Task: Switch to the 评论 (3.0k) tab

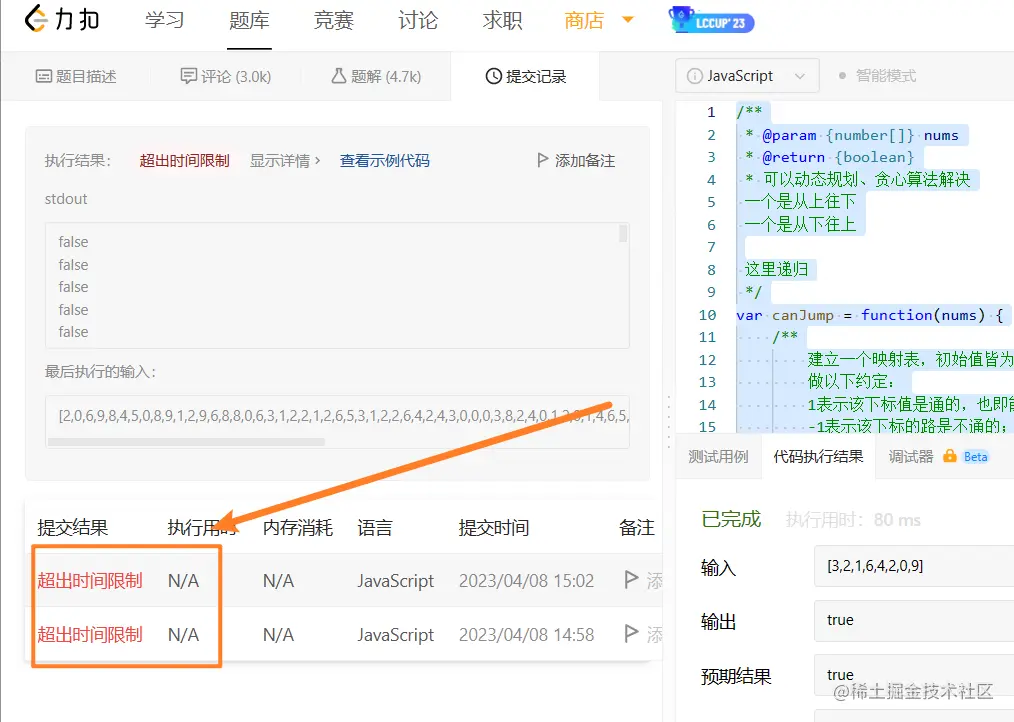Action: point(226,76)
